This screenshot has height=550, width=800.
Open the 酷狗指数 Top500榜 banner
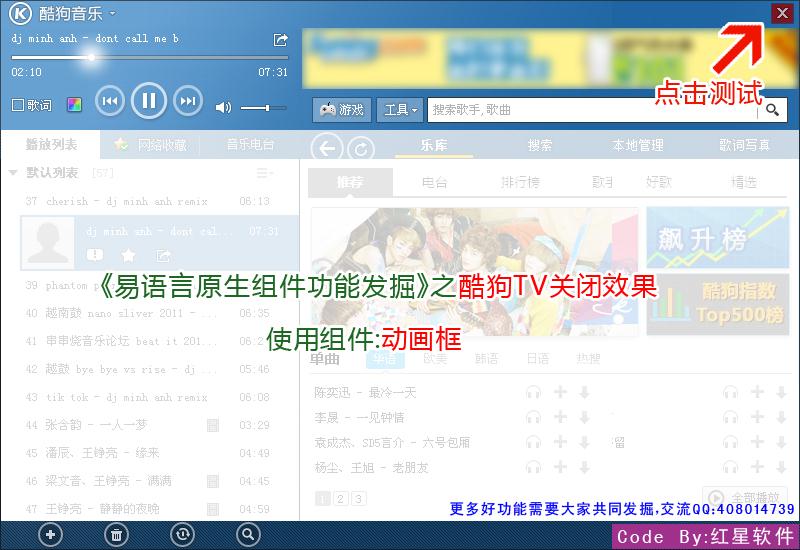pos(718,304)
